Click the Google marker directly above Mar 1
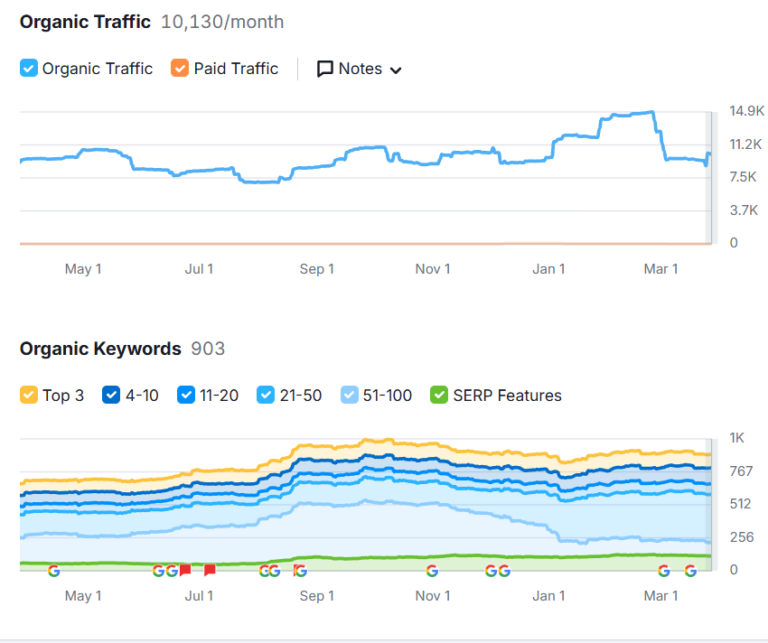768x643 pixels. pyautogui.click(x=664, y=570)
